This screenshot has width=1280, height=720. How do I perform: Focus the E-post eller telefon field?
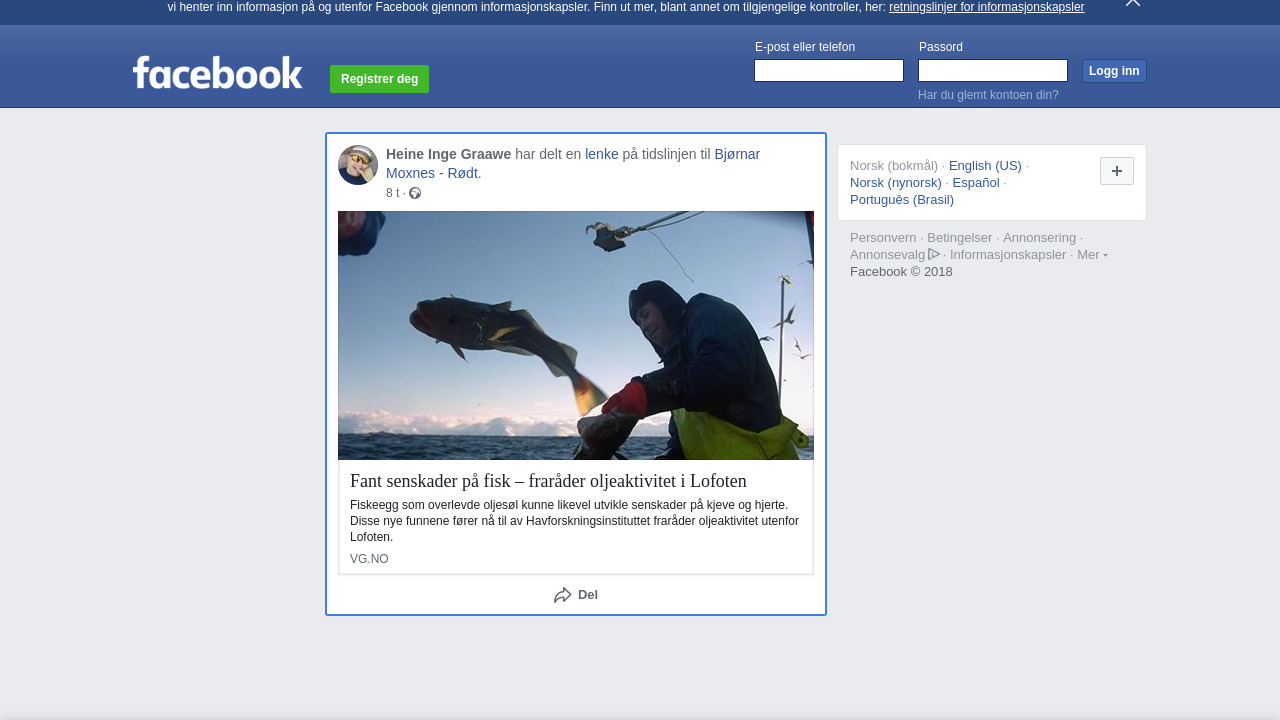pos(829,71)
